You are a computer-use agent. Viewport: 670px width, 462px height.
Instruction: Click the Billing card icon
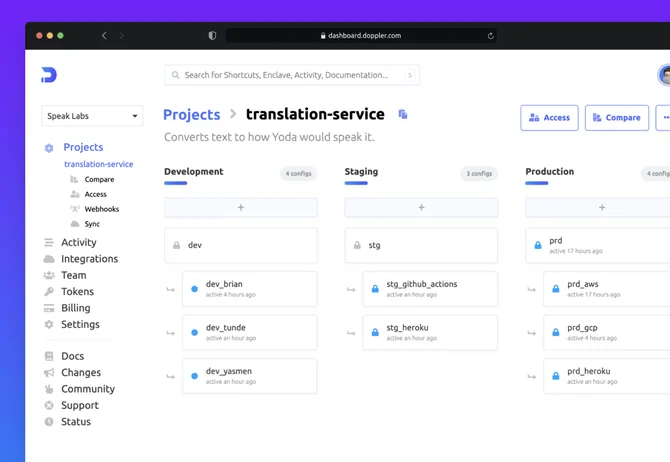tap(49, 308)
